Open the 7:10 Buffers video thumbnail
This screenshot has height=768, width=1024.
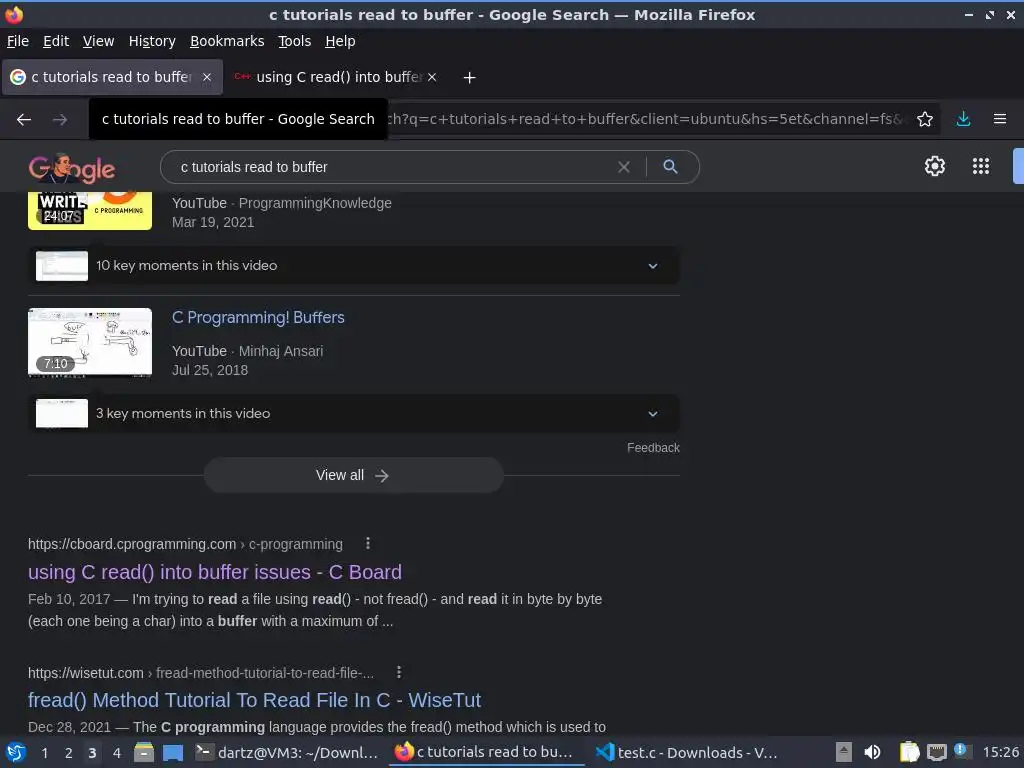(90, 342)
